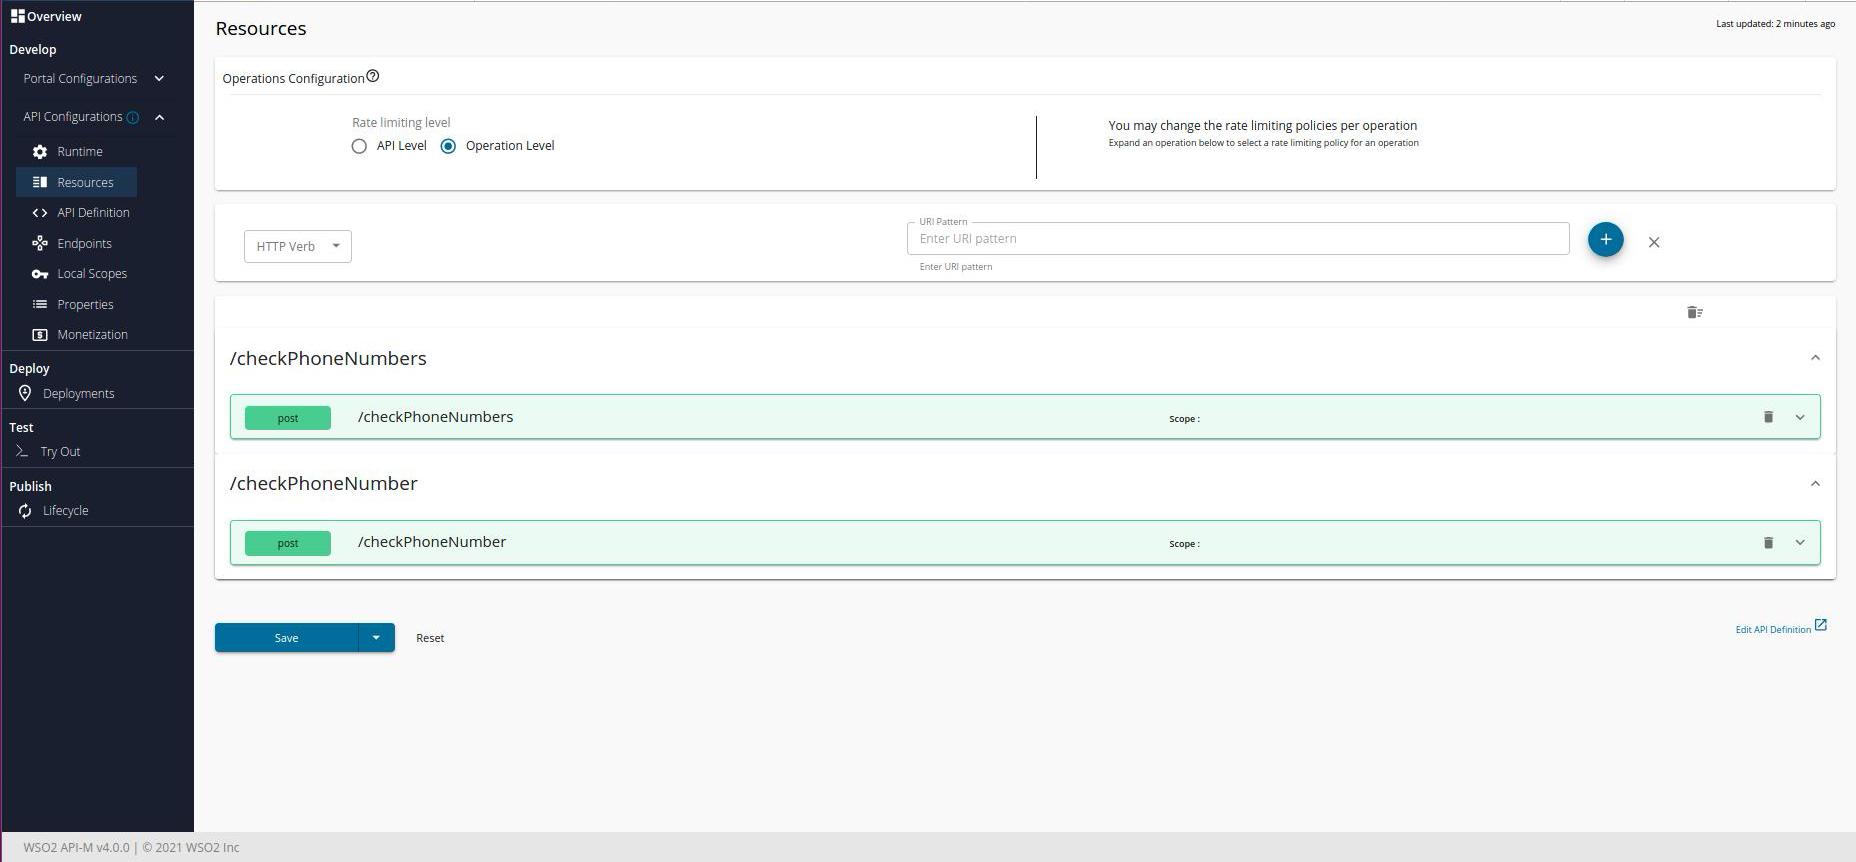Image resolution: width=1856 pixels, height=862 pixels.
Task: Open the HTTP Verb dropdown
Action: click(x=297, y=247)
